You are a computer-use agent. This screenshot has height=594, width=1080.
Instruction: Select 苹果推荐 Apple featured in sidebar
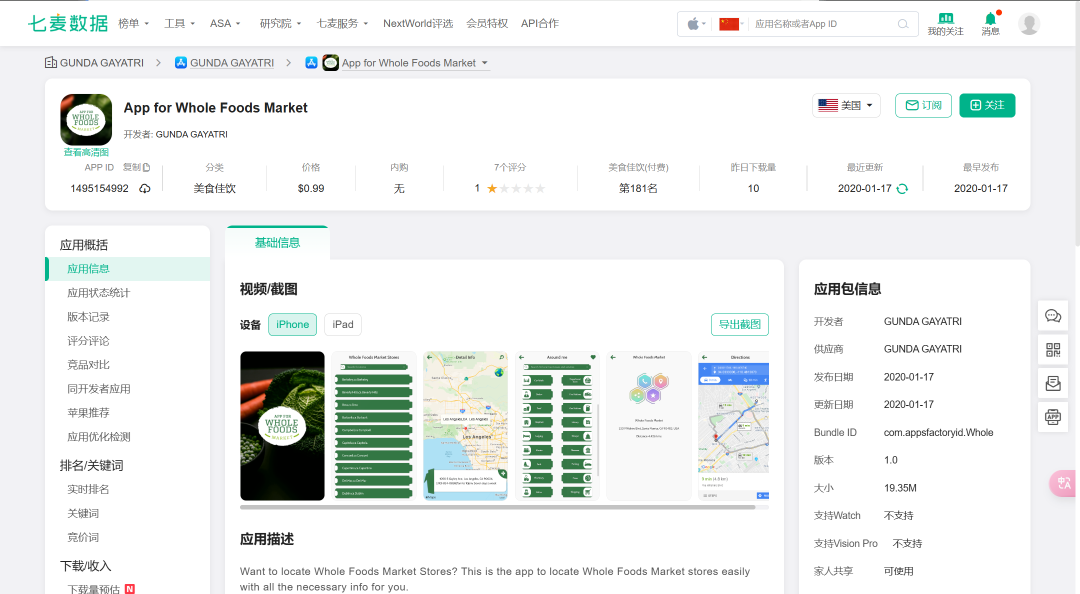click(x=88, y=413)
